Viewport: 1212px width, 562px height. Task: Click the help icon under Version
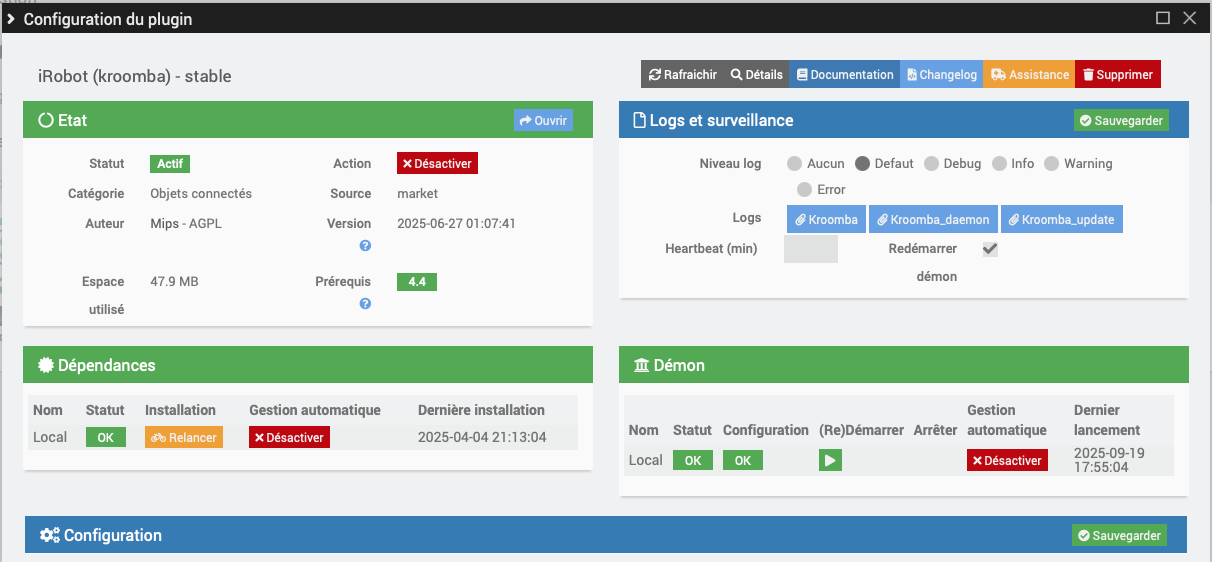pos(365,245)
